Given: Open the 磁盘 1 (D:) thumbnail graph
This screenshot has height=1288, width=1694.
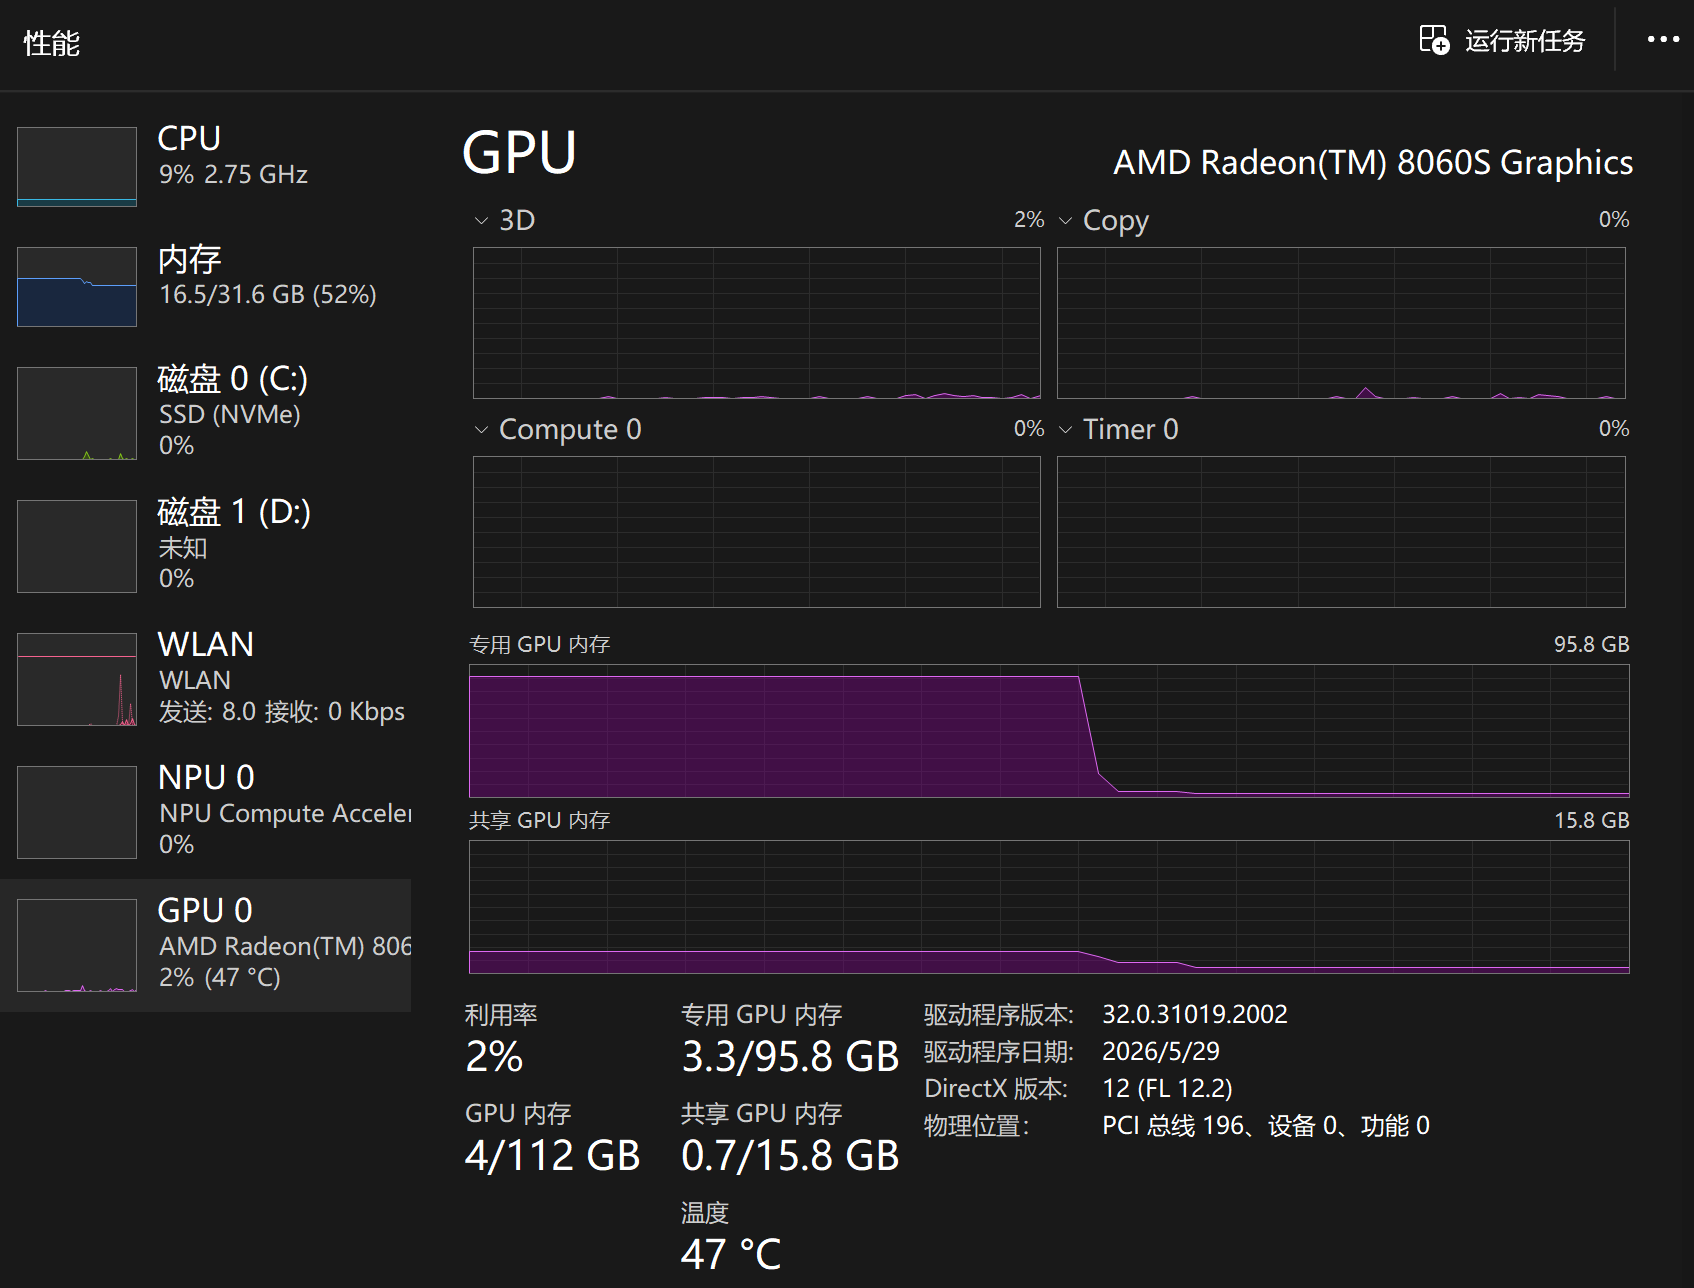Looking at the screenshot, I should [77, 546].
